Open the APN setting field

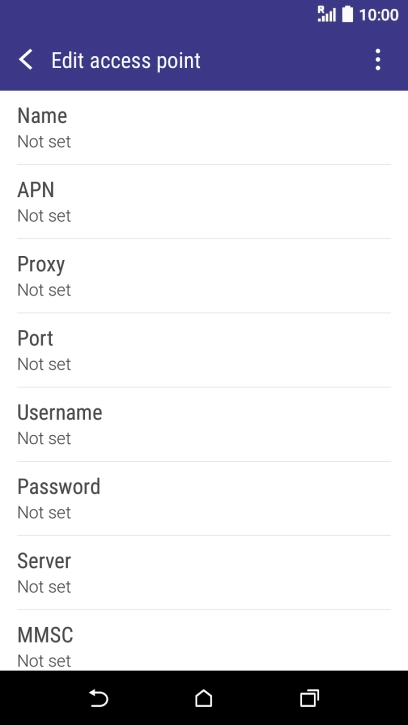click(x=204, y=202)
